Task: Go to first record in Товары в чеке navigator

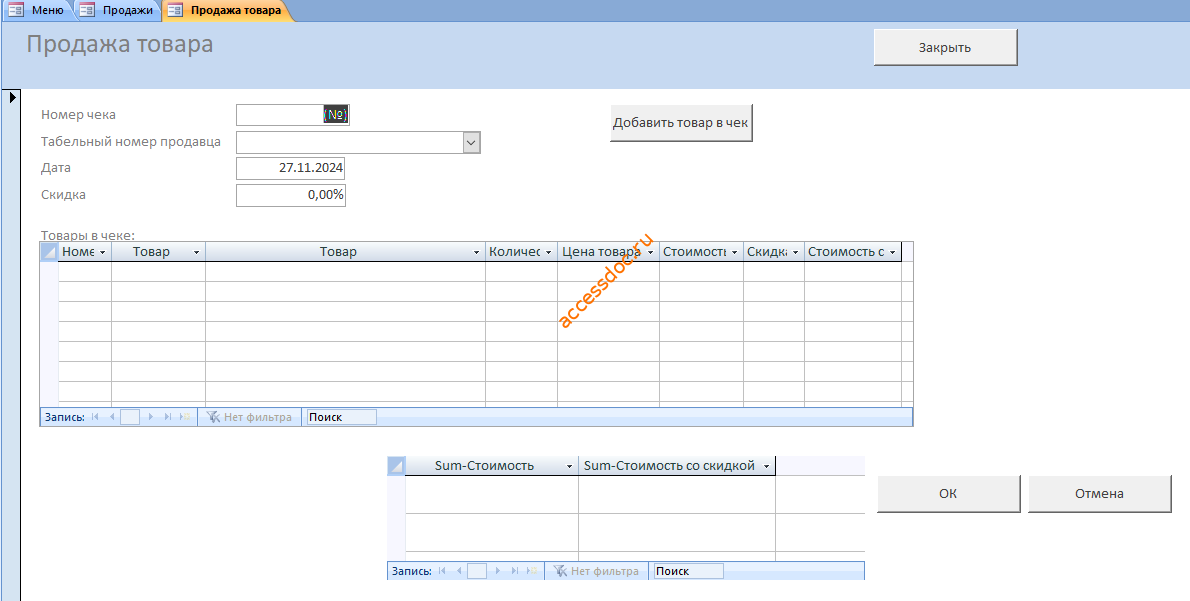Action: coord(95,417)
